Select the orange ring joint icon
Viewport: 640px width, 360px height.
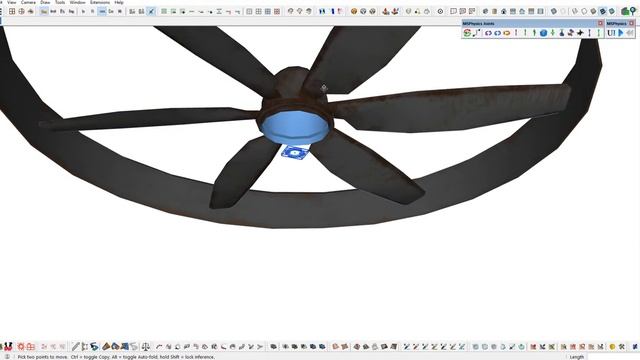(x=507, y=33)
